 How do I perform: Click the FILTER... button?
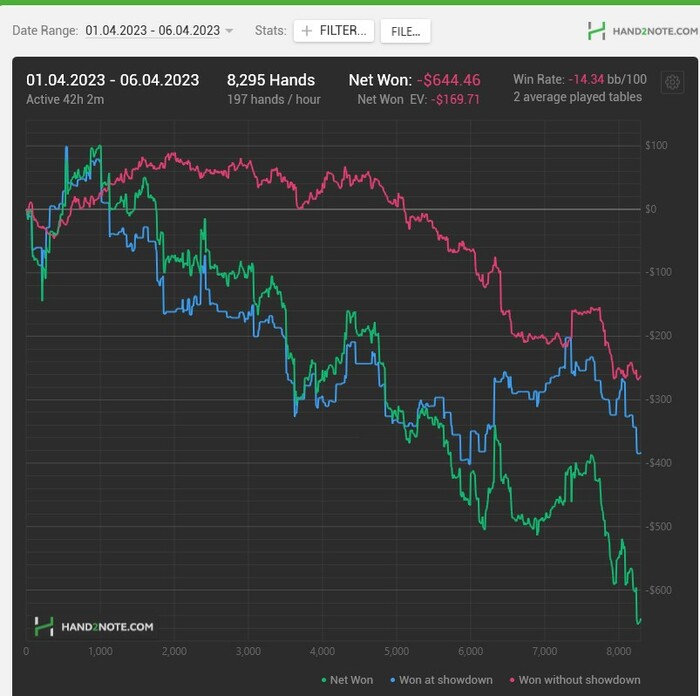pos(333,31)
